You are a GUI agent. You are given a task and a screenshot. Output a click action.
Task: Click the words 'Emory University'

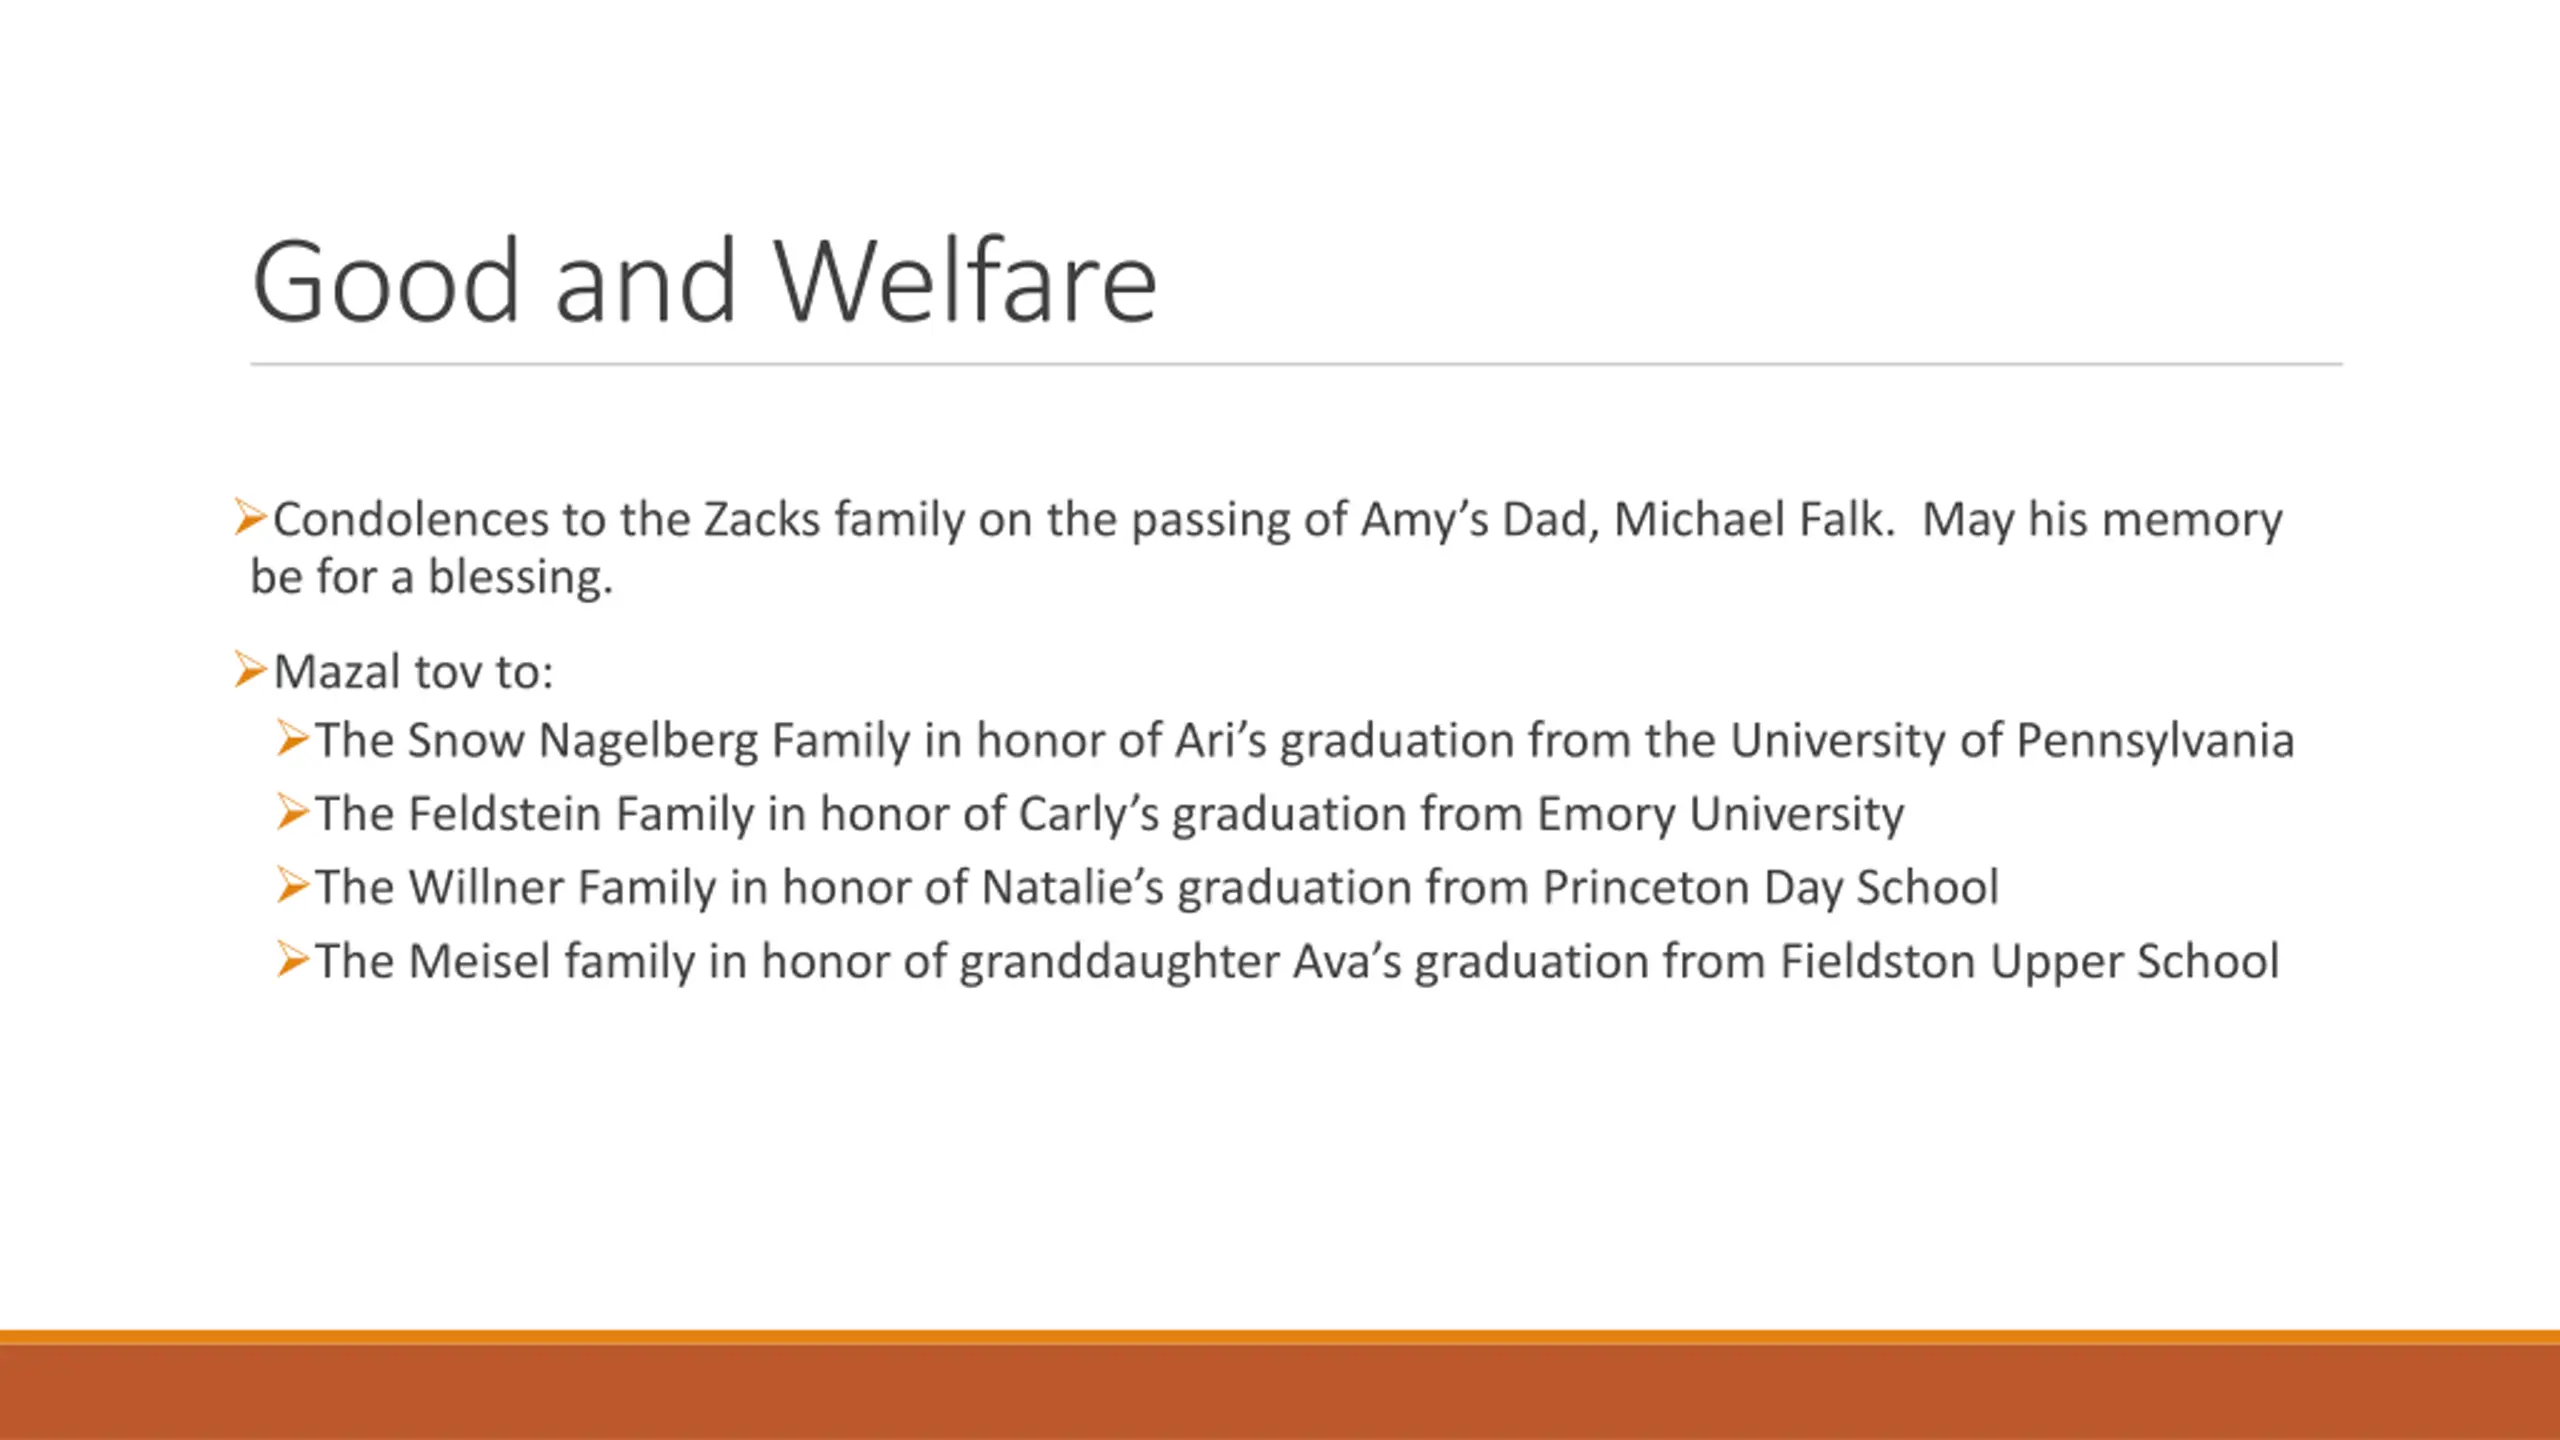(x=1721, y=814)
